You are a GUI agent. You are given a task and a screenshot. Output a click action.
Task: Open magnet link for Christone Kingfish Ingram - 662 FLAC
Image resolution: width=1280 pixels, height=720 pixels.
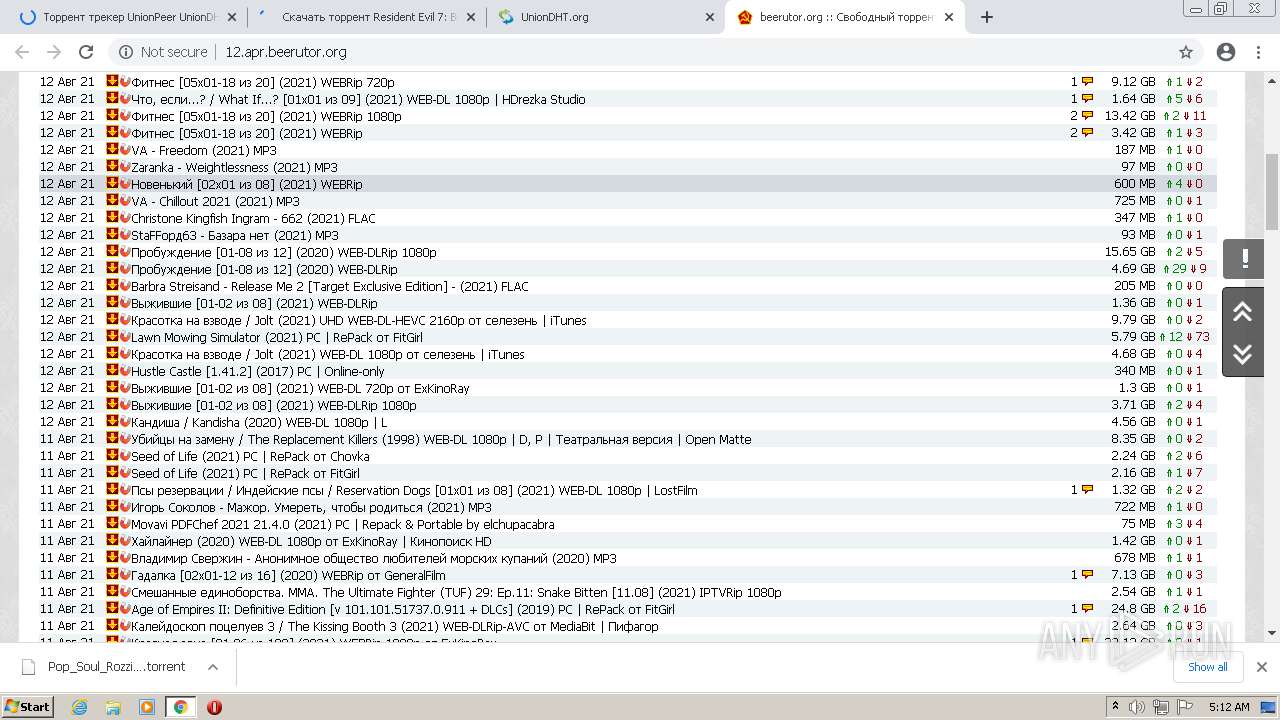[125, 218]
